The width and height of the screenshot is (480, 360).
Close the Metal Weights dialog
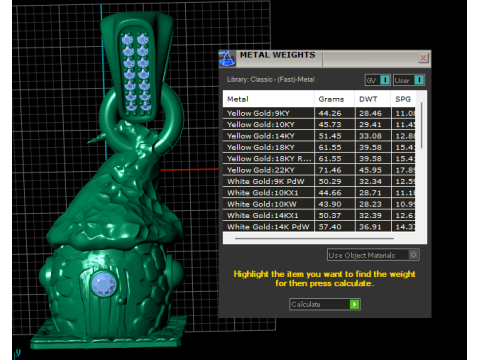coord(423,58)
